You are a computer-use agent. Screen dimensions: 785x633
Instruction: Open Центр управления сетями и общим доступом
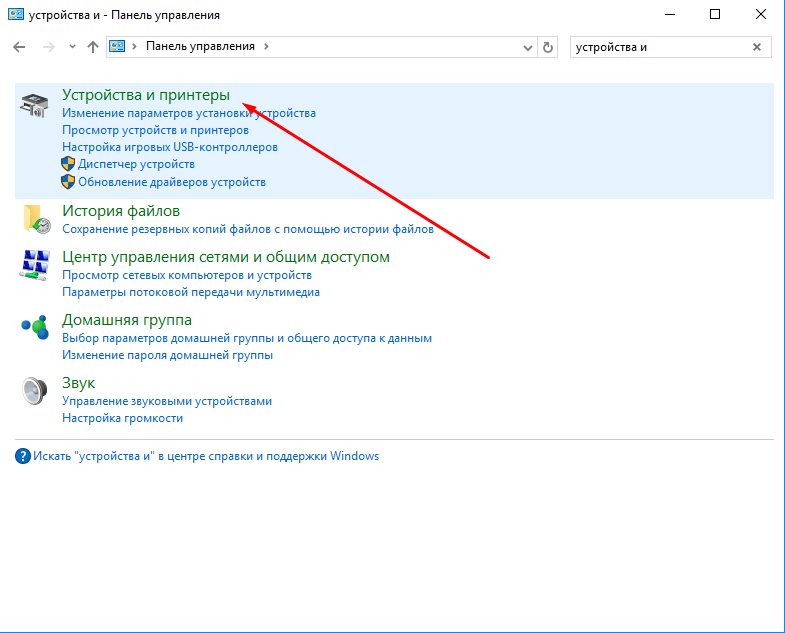226,257
